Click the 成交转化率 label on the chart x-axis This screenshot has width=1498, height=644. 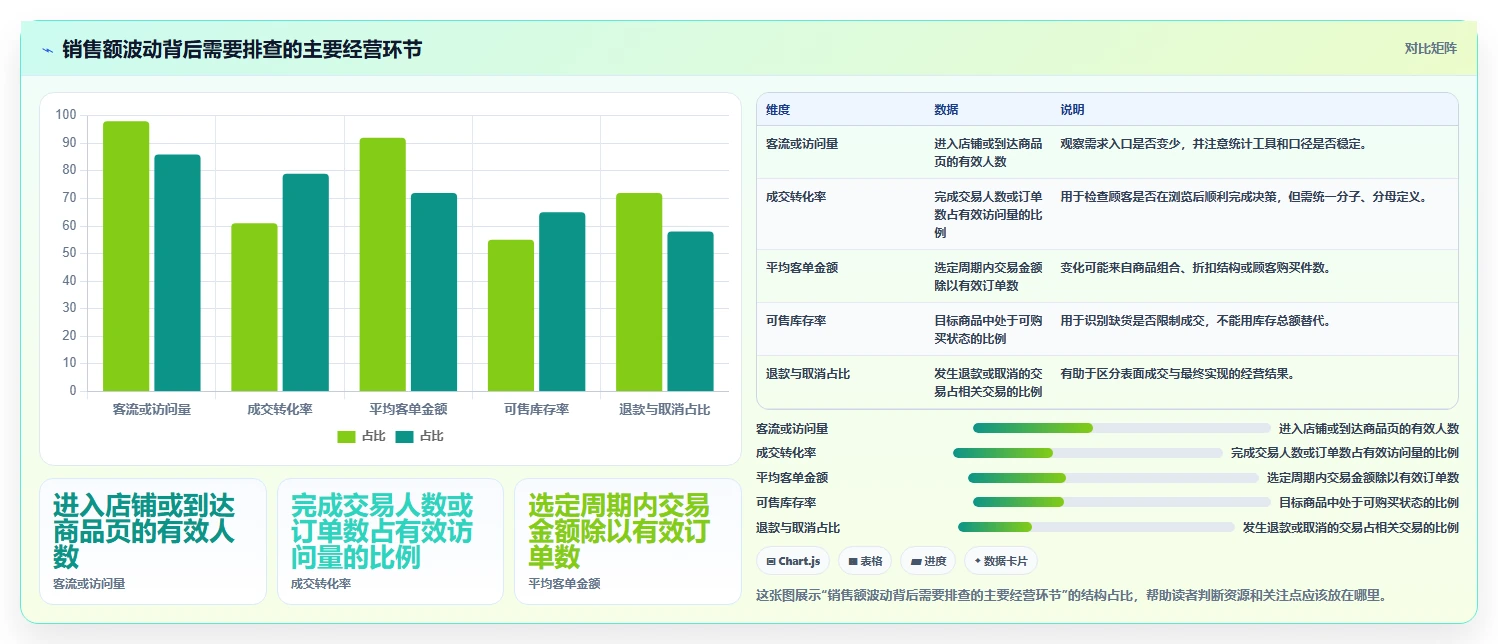click(x=280, y=410)
